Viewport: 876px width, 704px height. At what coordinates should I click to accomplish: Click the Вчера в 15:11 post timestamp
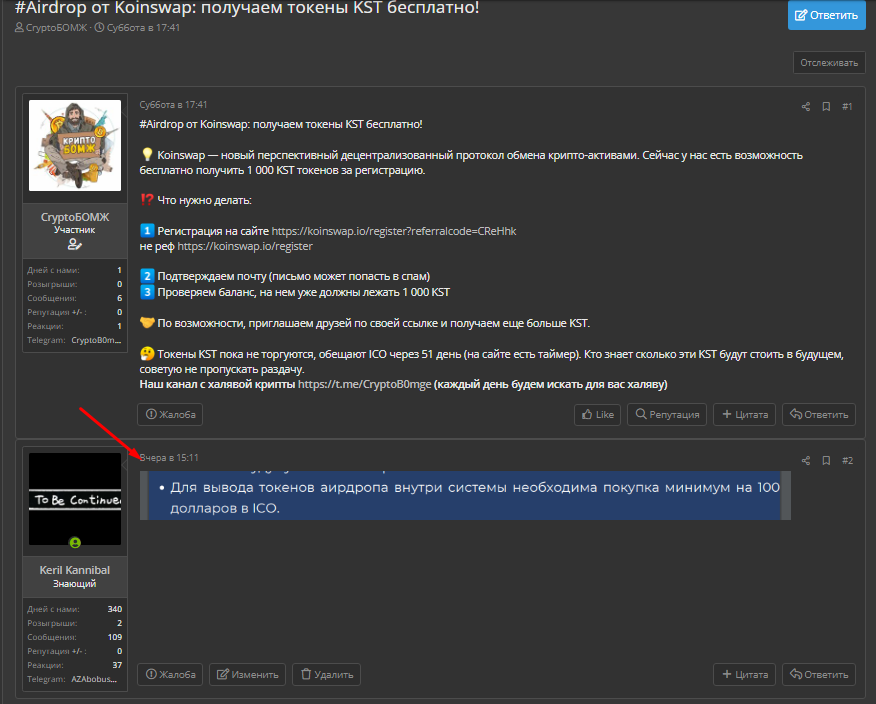click(x=169, y=458)
